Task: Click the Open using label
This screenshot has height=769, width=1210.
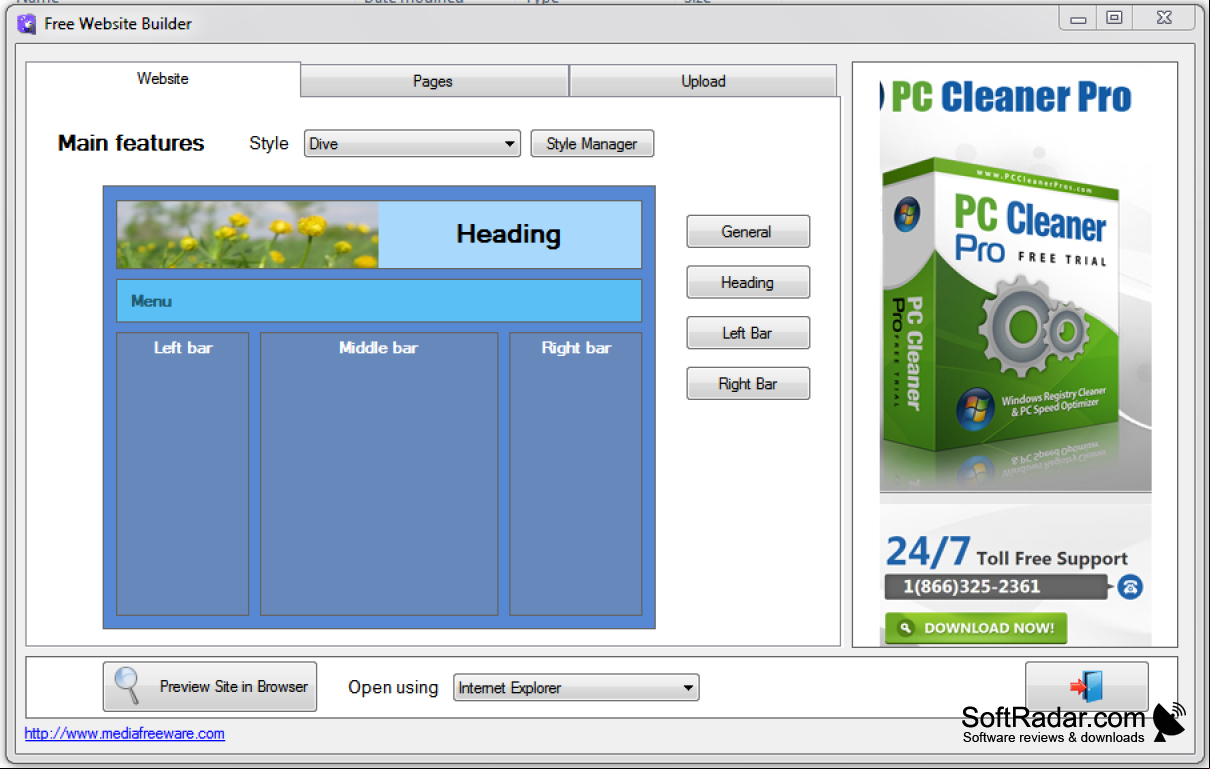Action: (393, 688)
